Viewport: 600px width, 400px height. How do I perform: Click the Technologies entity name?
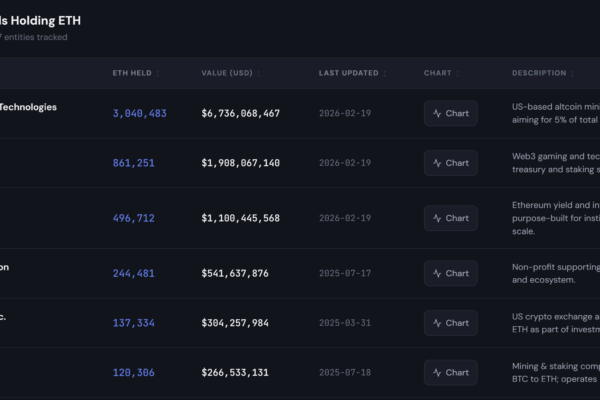(28, 107)
